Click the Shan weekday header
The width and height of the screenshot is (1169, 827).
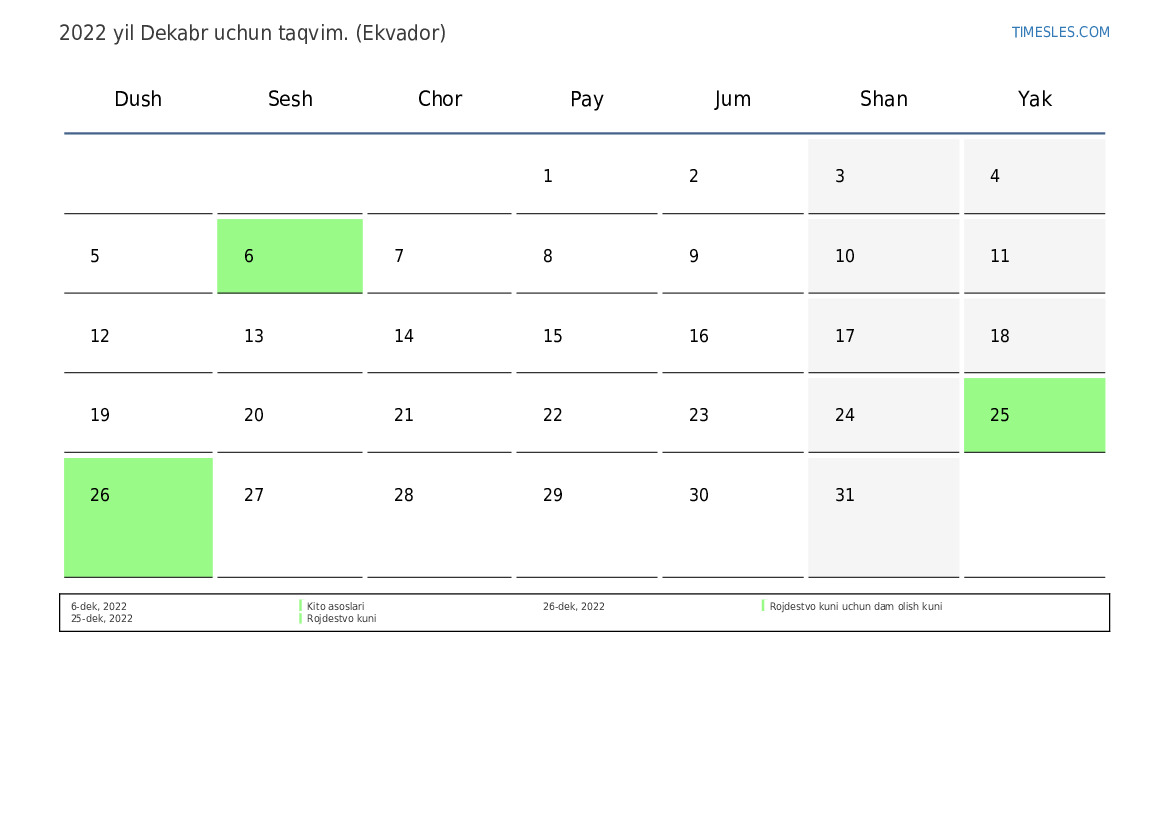pyautogui.click(x=883, y=99)
